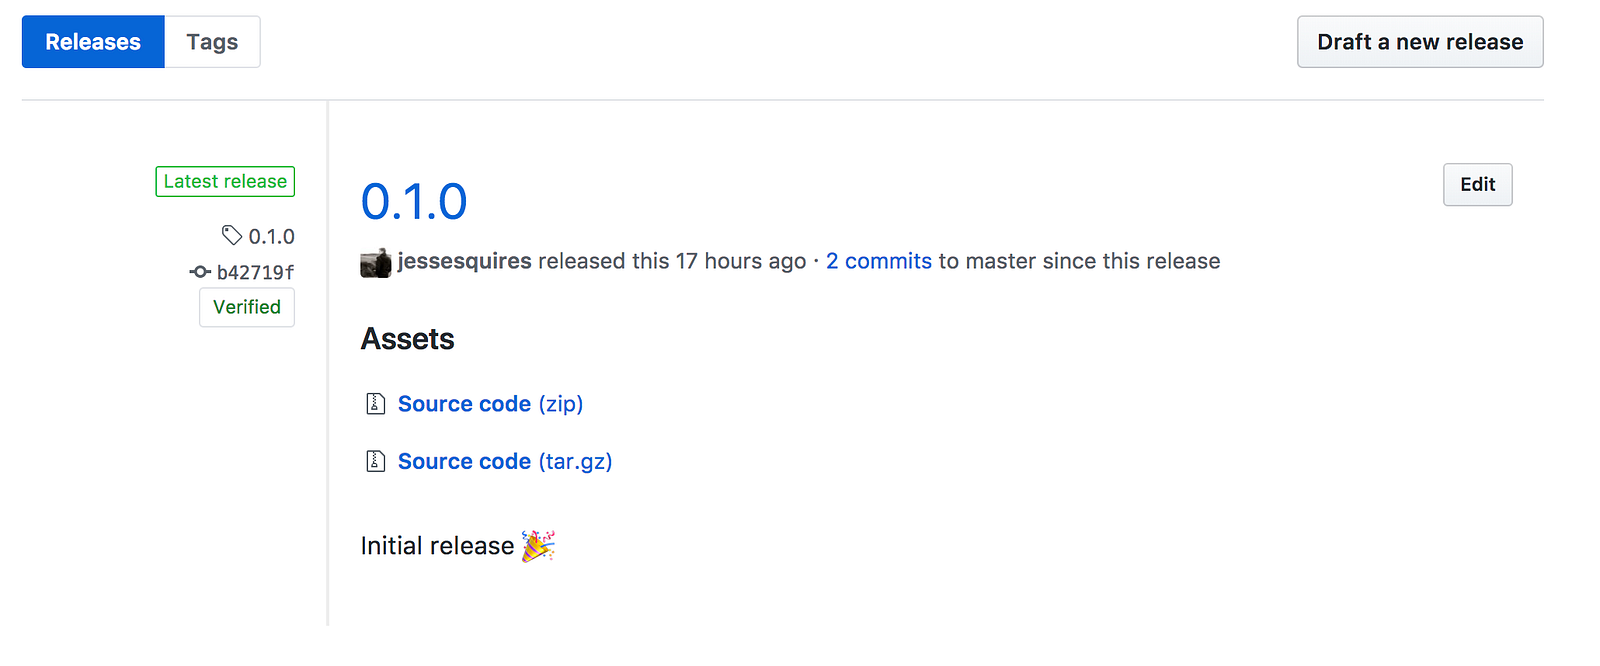The height and width of the screenshot is (666, 1600).
Task: Click the zip file icon for source code
Action: 376,404
